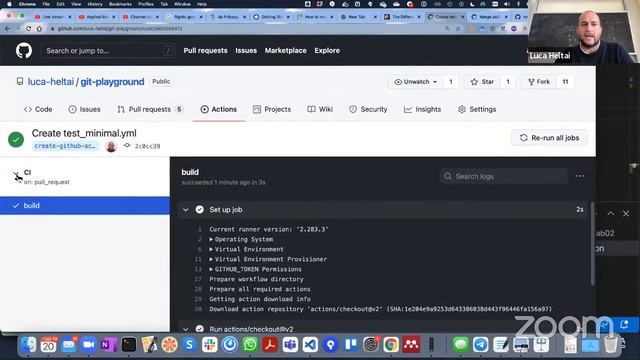
Task: Switch to the Code tab
Action: pos(38,109)
